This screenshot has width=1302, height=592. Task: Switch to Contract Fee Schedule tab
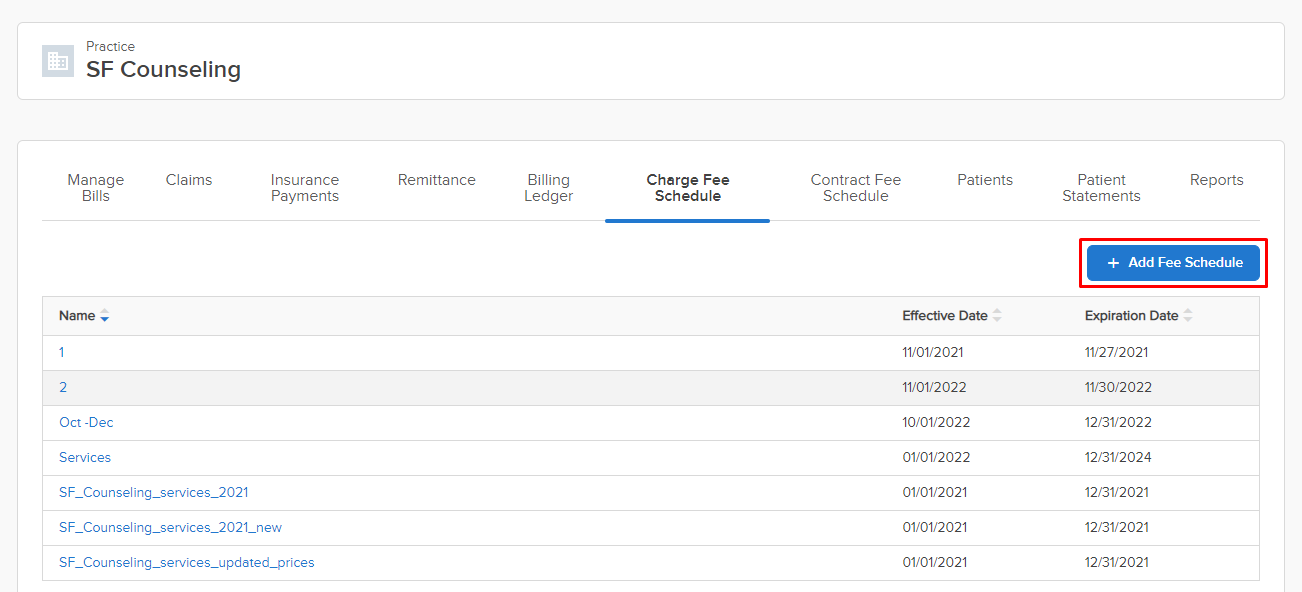pos(856,188)
